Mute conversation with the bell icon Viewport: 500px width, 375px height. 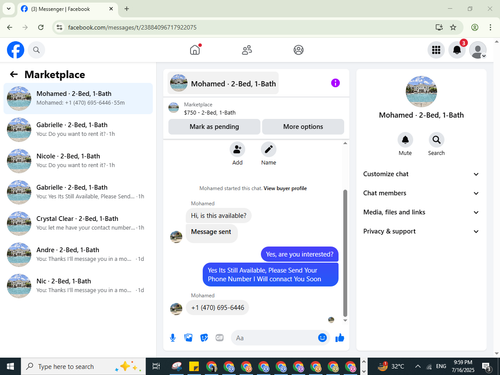click(405, 140)
